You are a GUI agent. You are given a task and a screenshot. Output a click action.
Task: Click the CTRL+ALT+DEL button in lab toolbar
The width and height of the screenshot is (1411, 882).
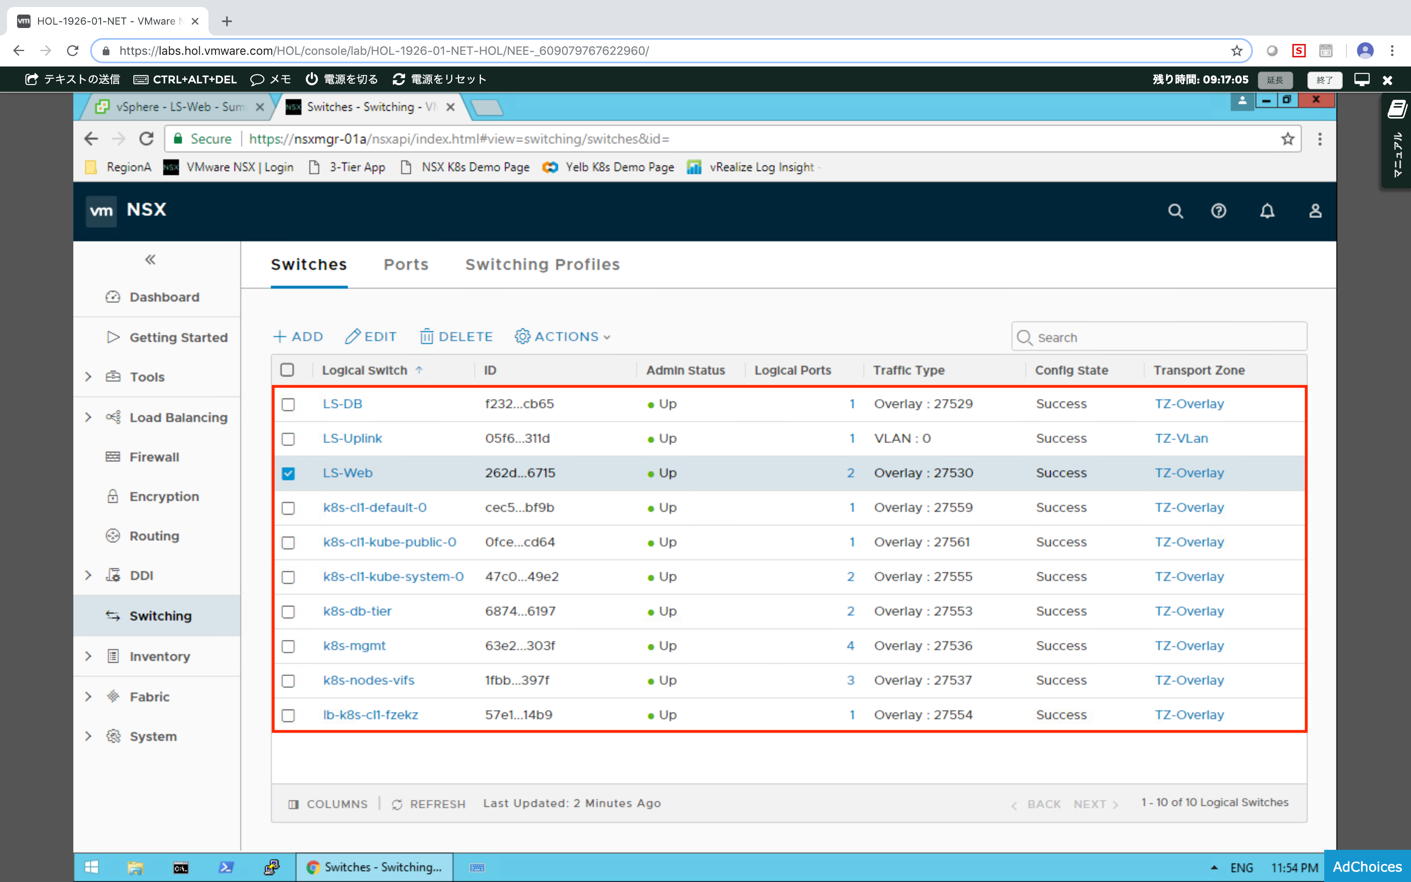[x=185, y=79]
